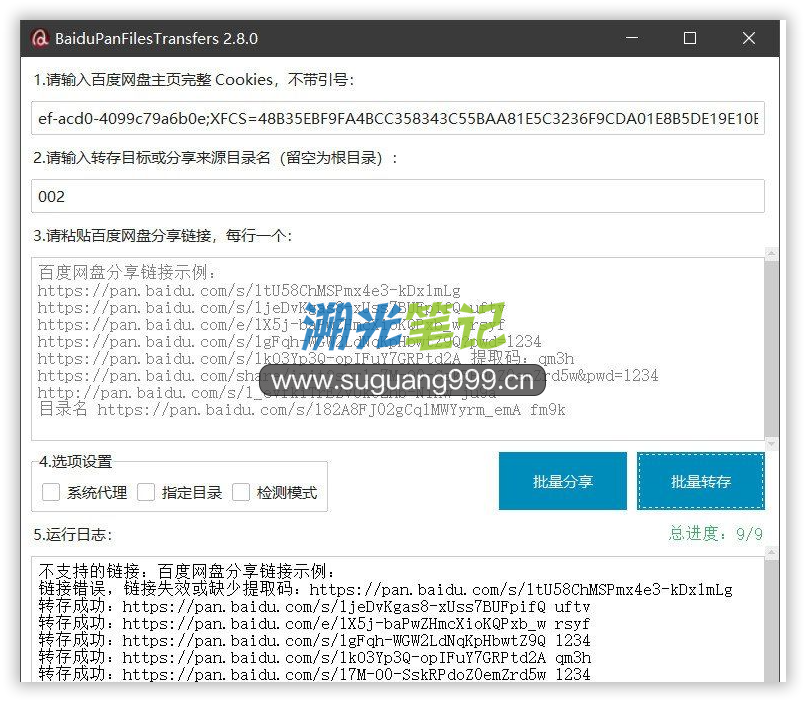Click the example link 1tU58ChMSPmx4e3-kDx1mLg
The image size is (806, 702).
click(249, 291)
